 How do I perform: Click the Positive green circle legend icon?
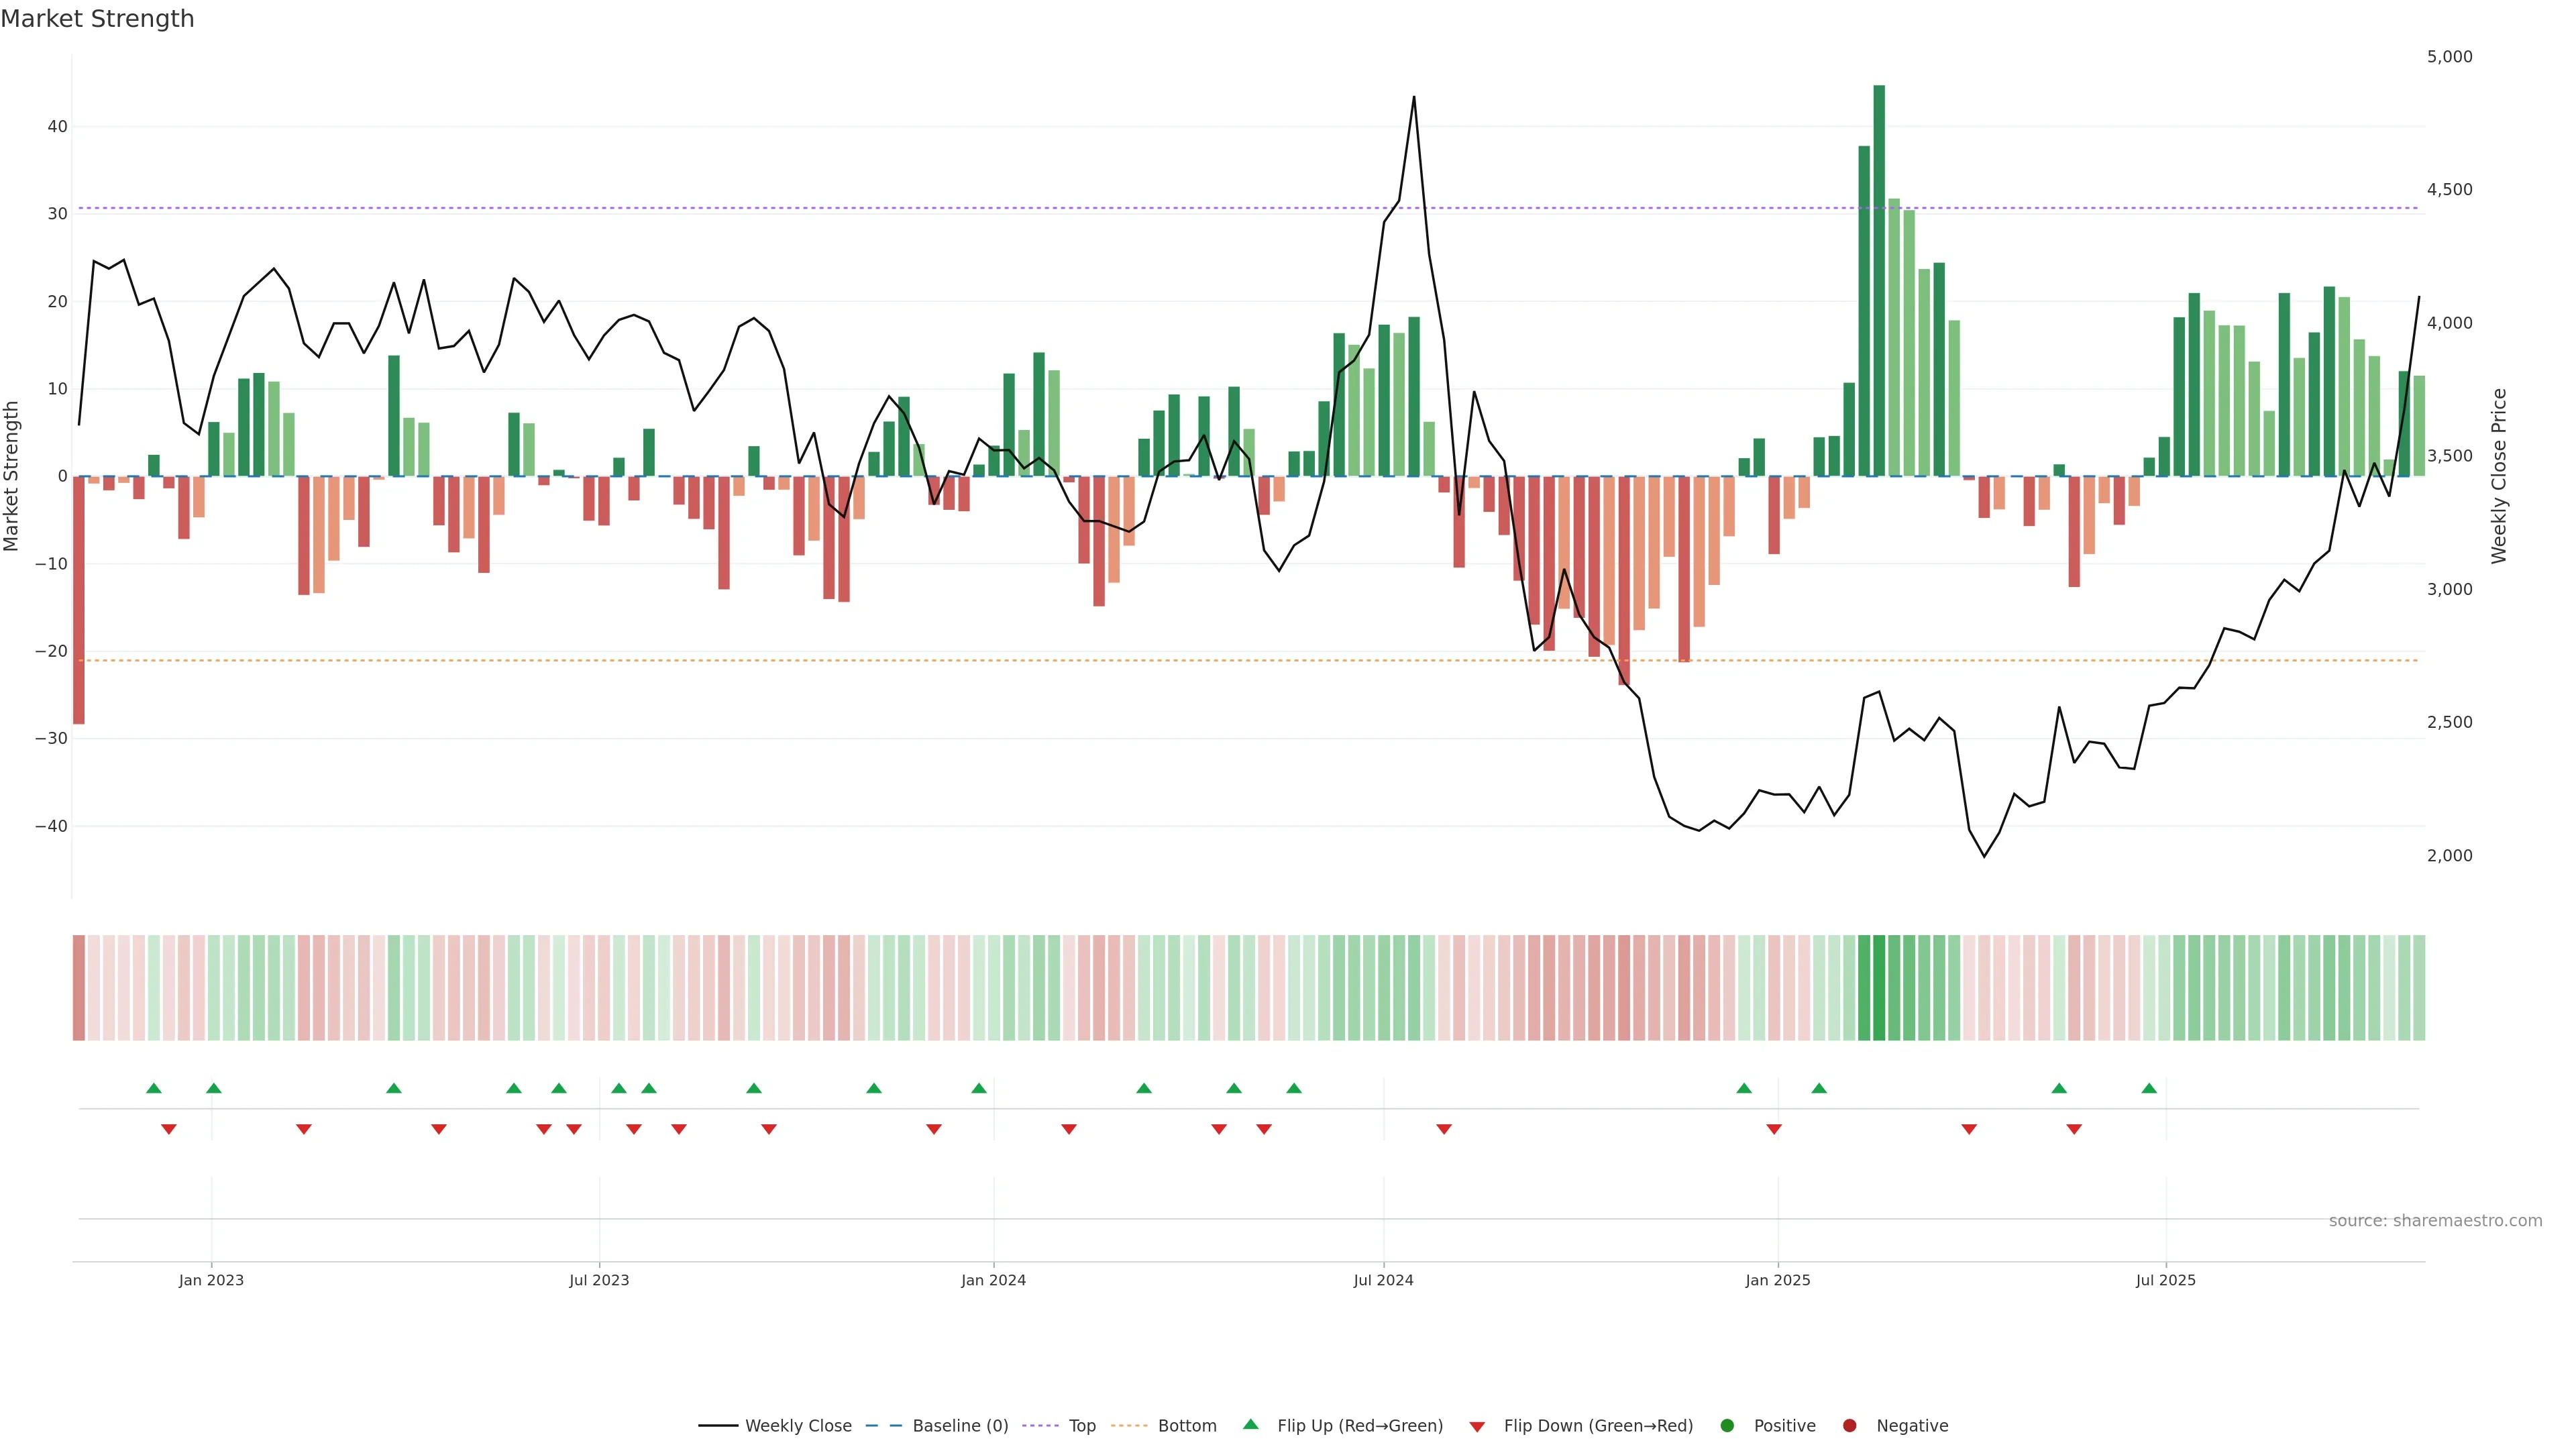click(1727, 1426)
